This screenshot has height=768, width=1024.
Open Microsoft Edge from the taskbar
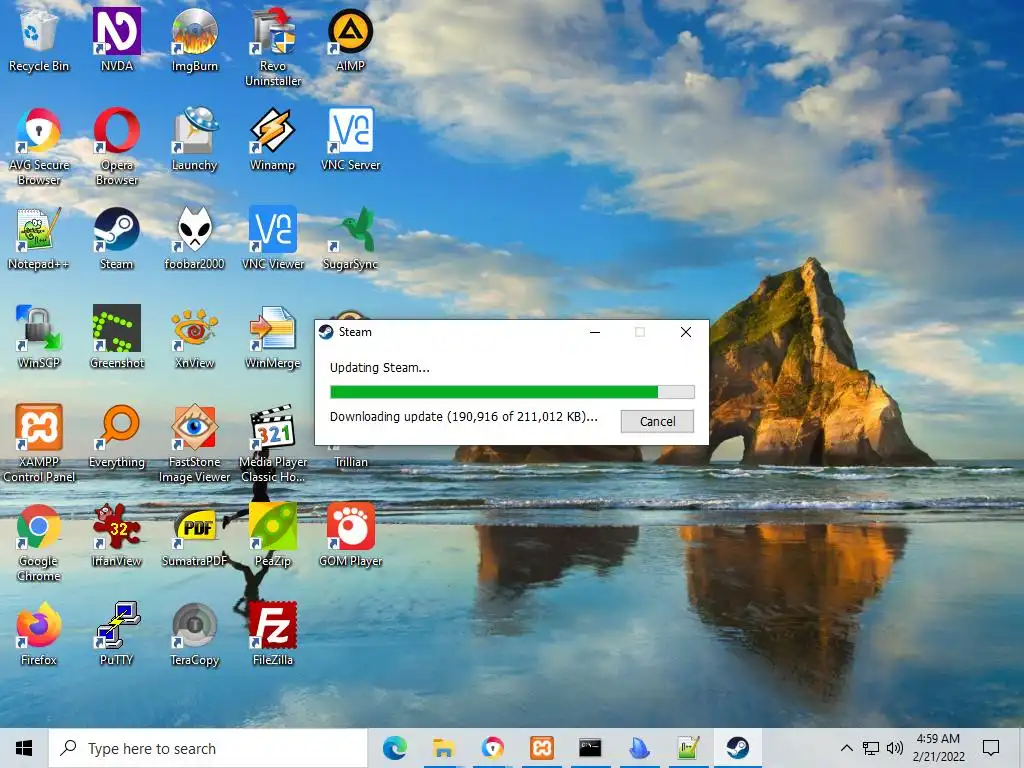(x=394, y=748)
